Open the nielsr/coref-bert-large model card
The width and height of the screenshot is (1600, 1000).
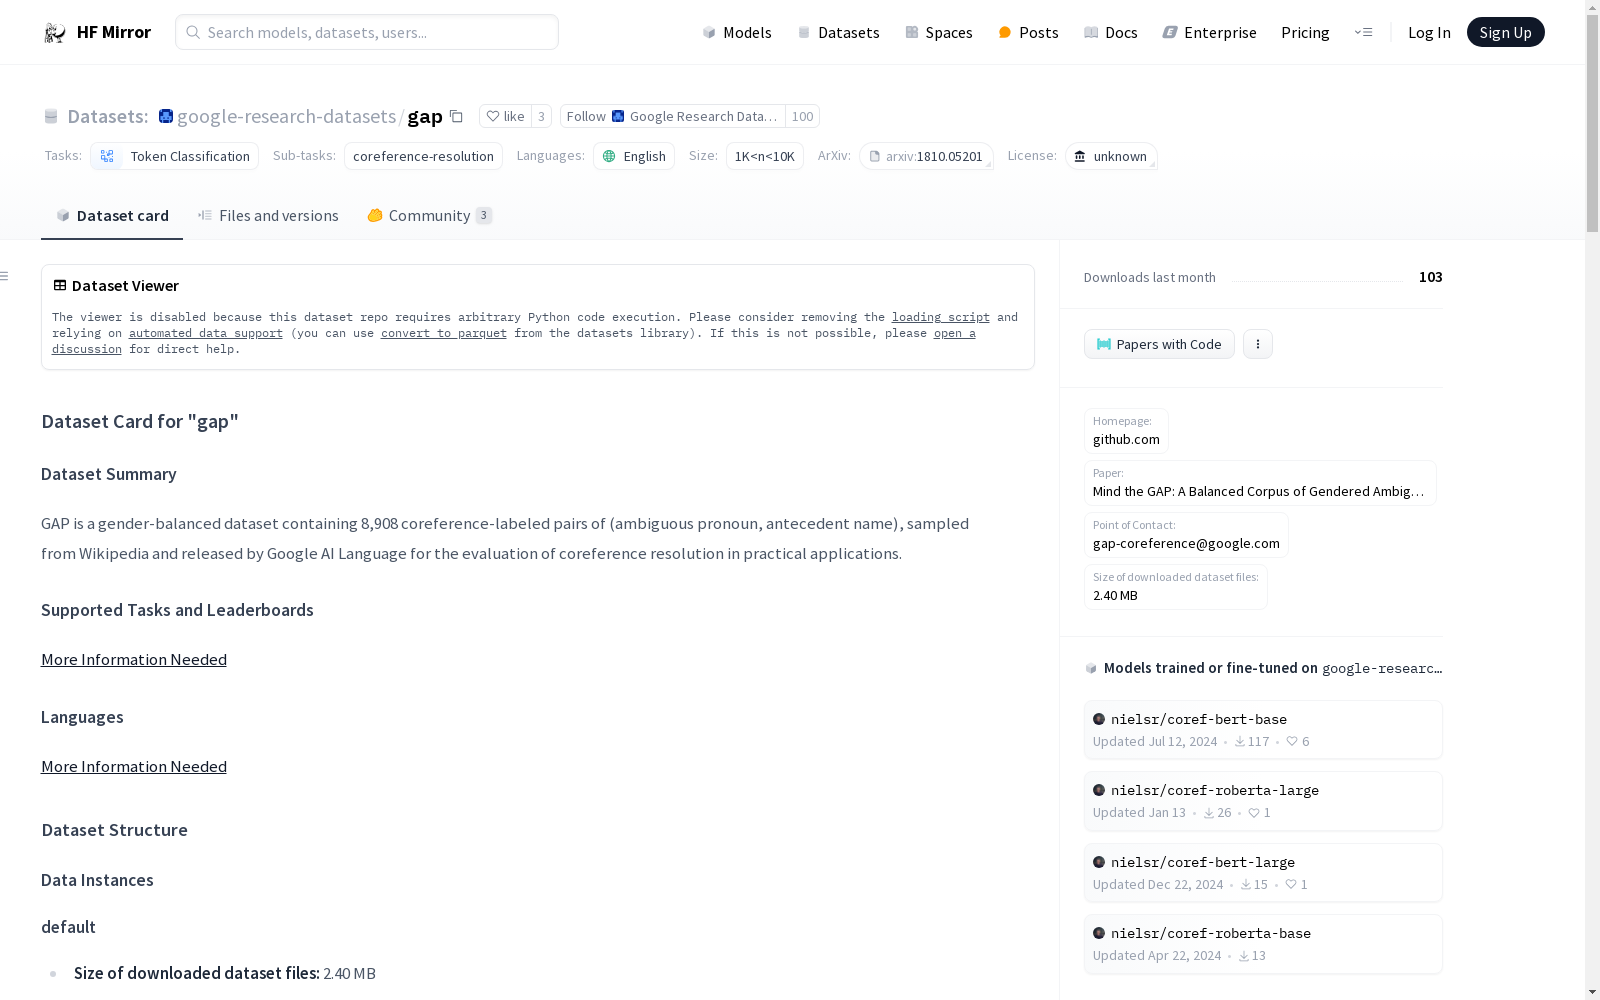(x=1263, y=873)
